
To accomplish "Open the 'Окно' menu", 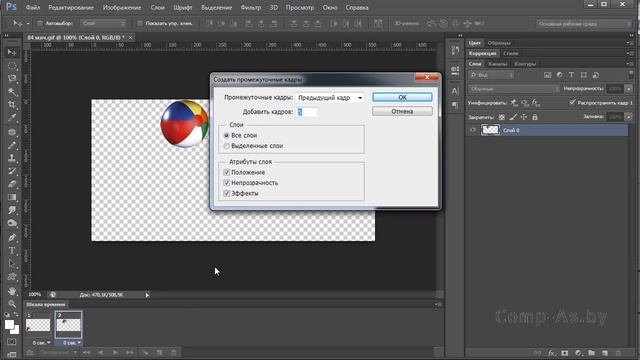I will click(330, 7).
